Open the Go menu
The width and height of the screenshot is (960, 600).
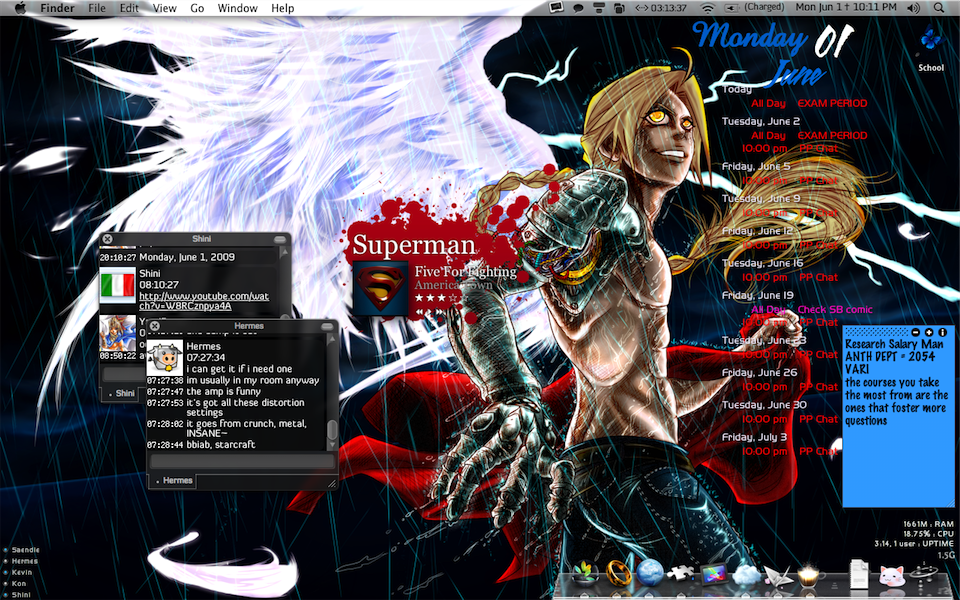coord(197,8)
